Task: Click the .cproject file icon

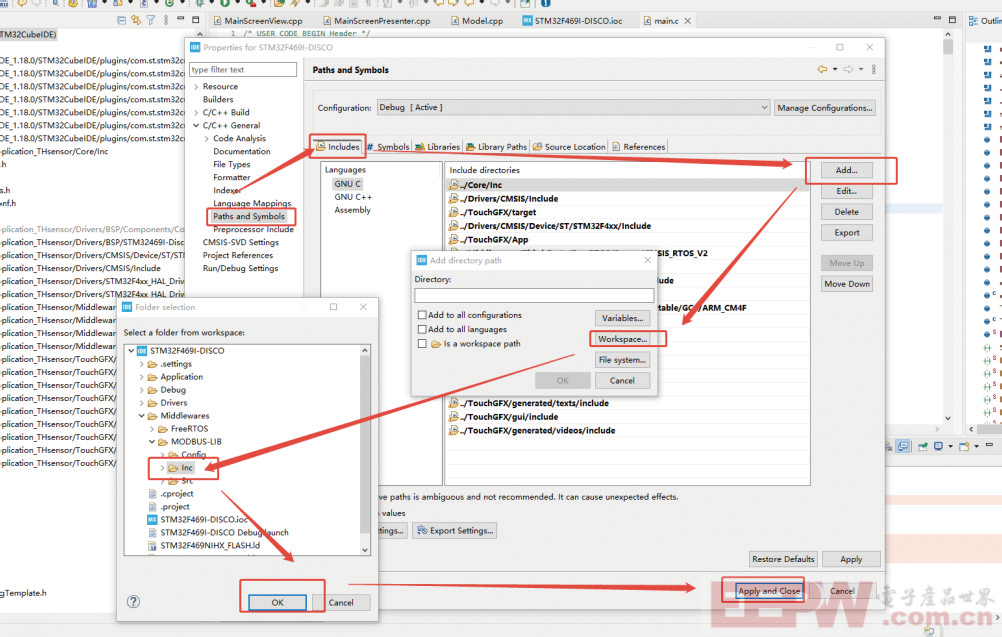Action: (152, 494)
